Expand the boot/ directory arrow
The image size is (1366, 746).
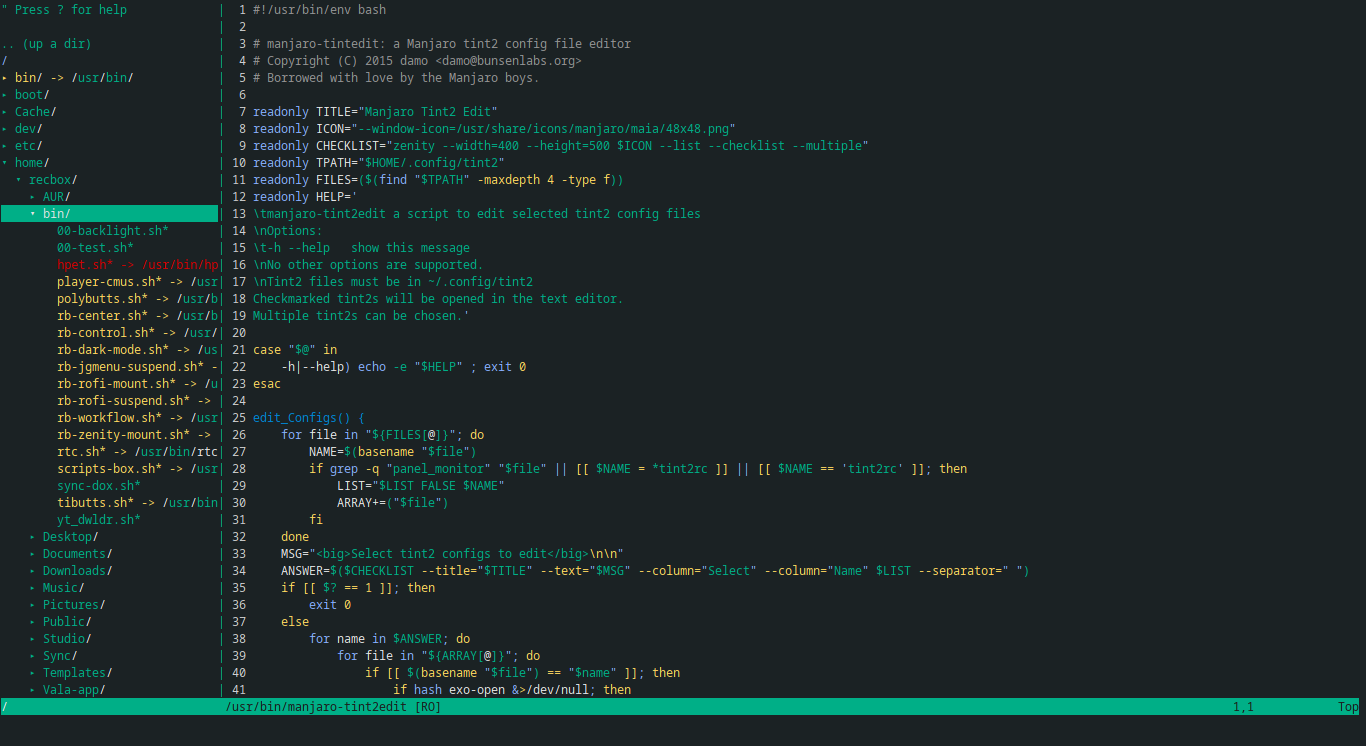[x=5, y=95]
